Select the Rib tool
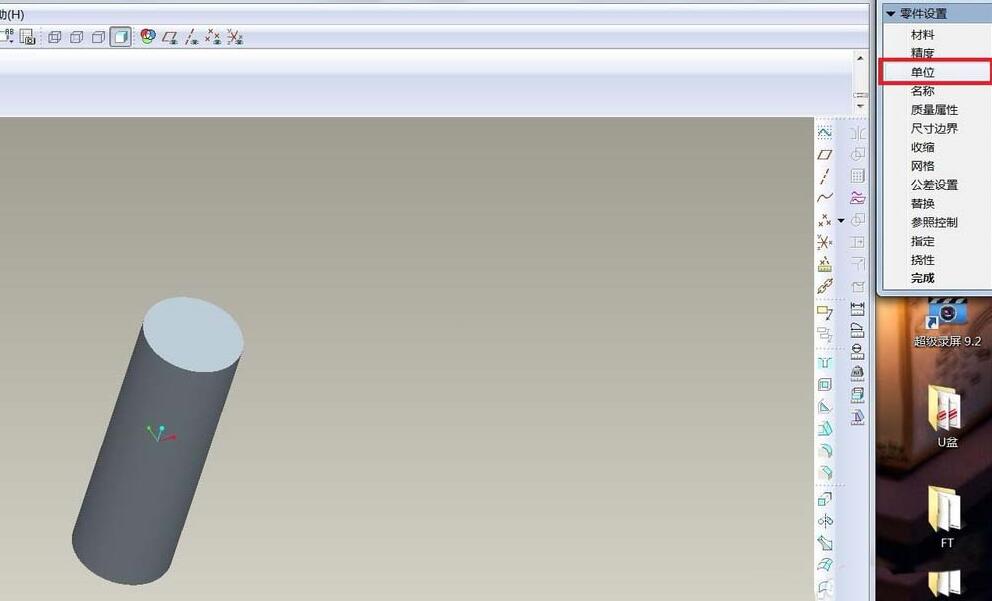The image size is (992, 601). point(824,407)
